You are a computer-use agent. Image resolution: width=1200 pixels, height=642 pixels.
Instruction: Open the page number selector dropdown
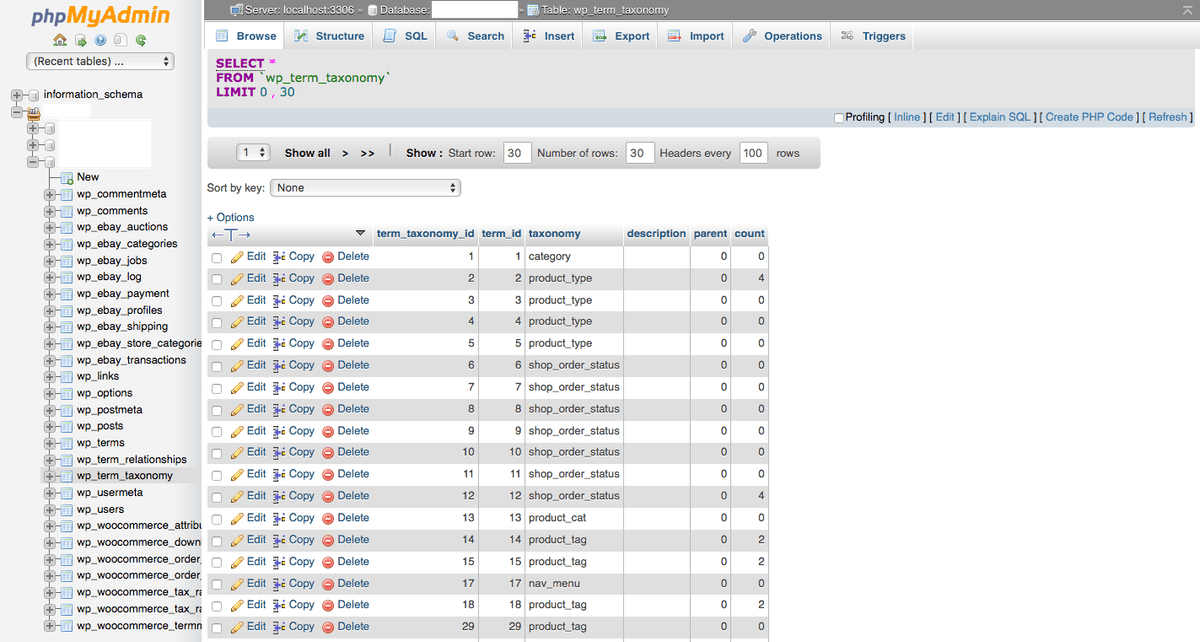[x=254, y=153]
